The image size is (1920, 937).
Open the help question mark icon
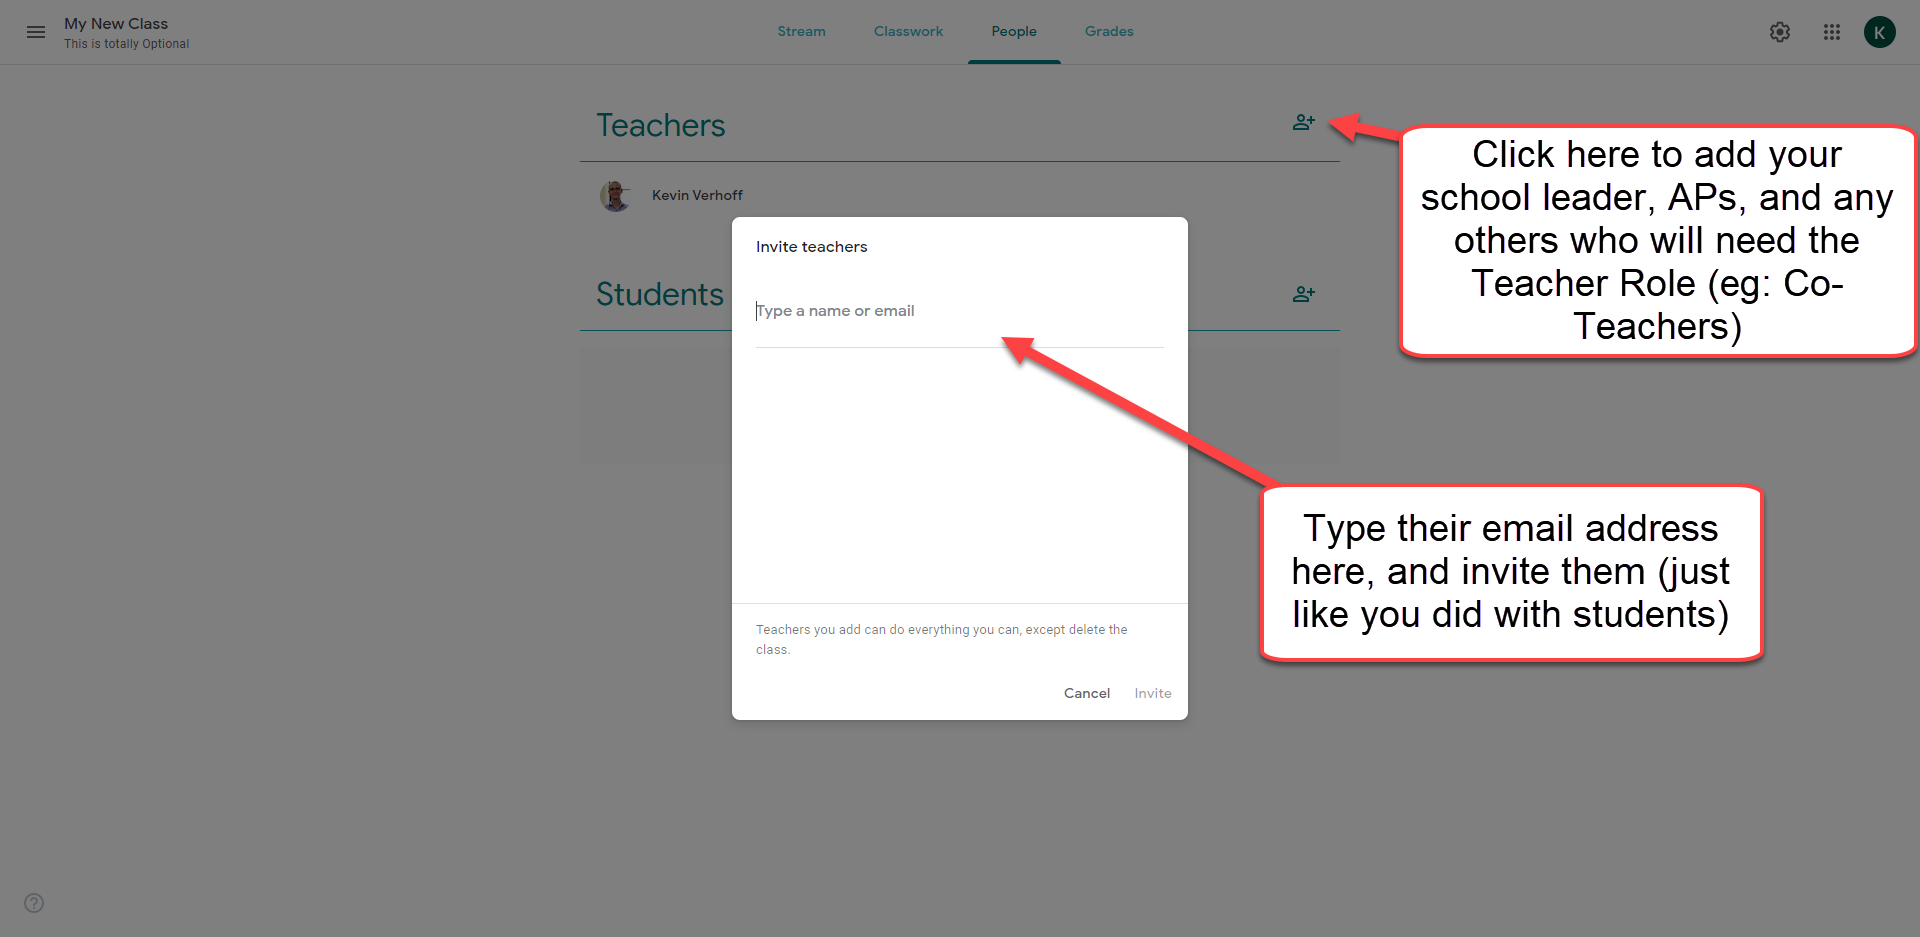pyautogui.click(x=34, y=903)
